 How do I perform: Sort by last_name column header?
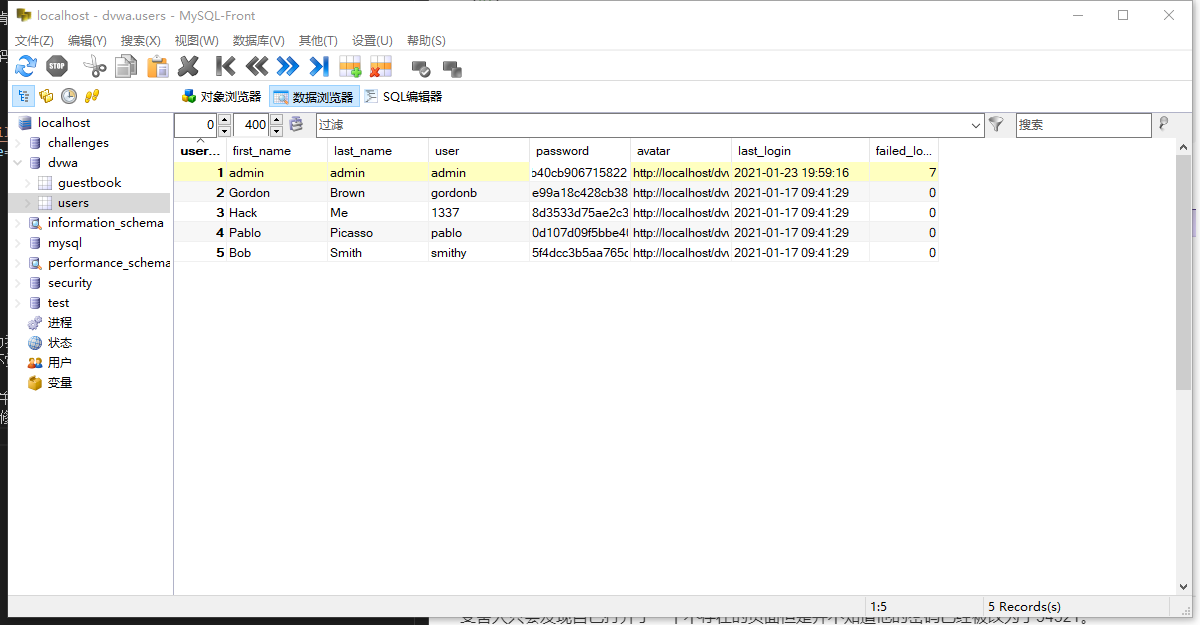378,151
